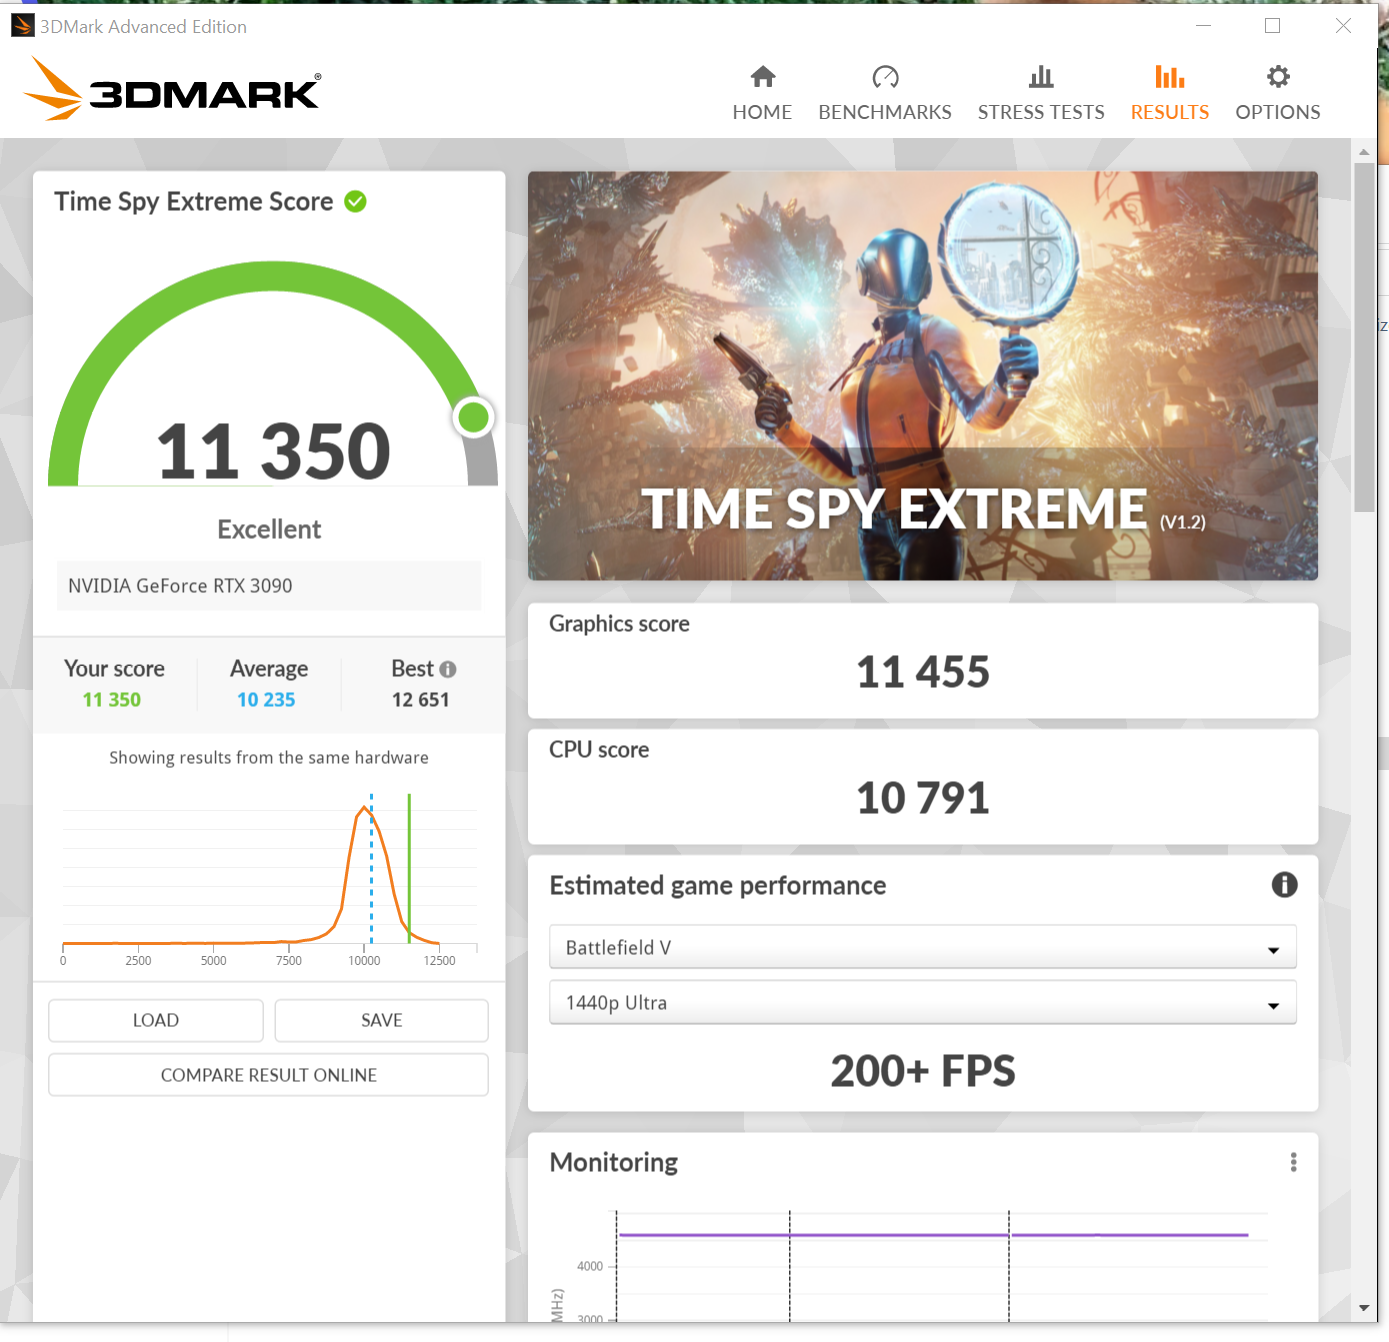Click the green score gauge knob
Image resolution: width=1389 pixels, height=1342 pixels.
473,417
